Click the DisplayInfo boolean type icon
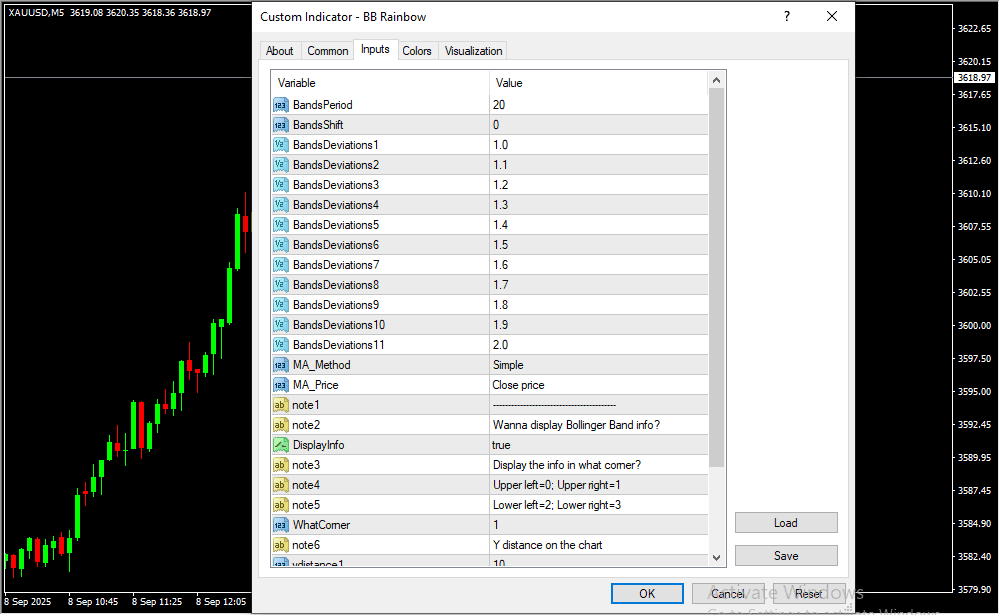 pyautogui.click(x=280, y=445)
